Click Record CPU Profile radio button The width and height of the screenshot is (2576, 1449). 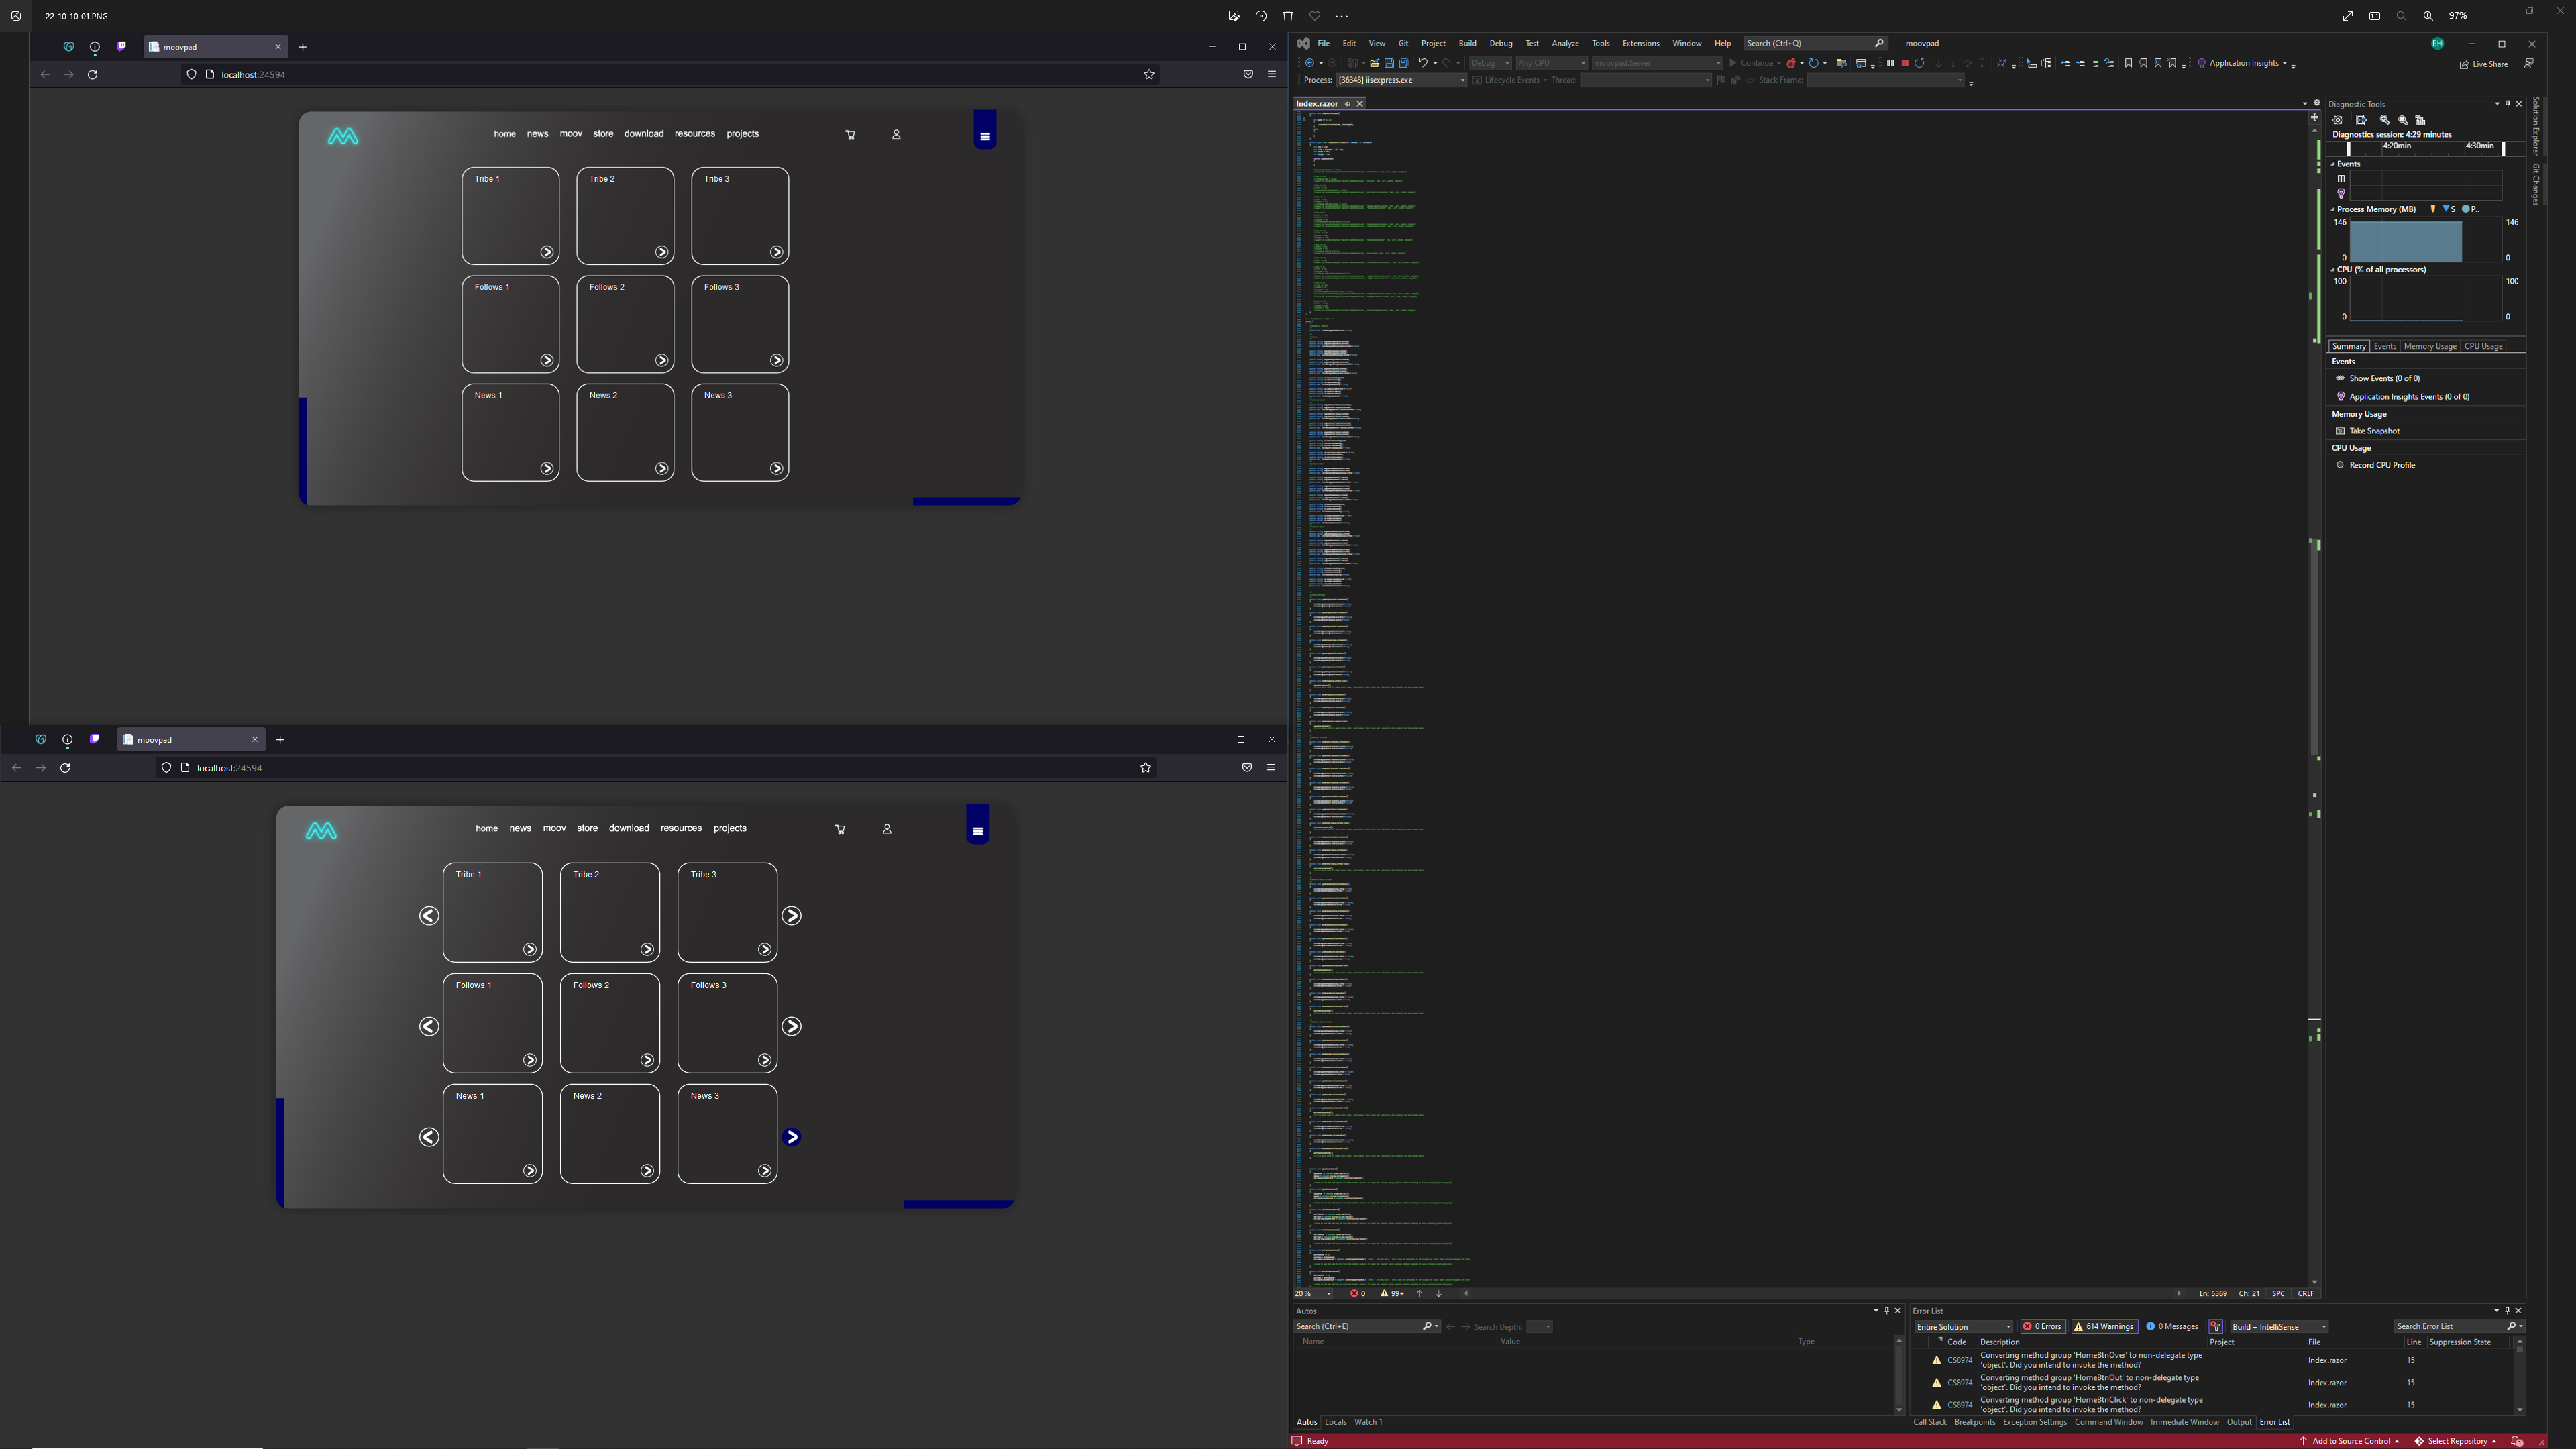click(x=2340, y=465)
